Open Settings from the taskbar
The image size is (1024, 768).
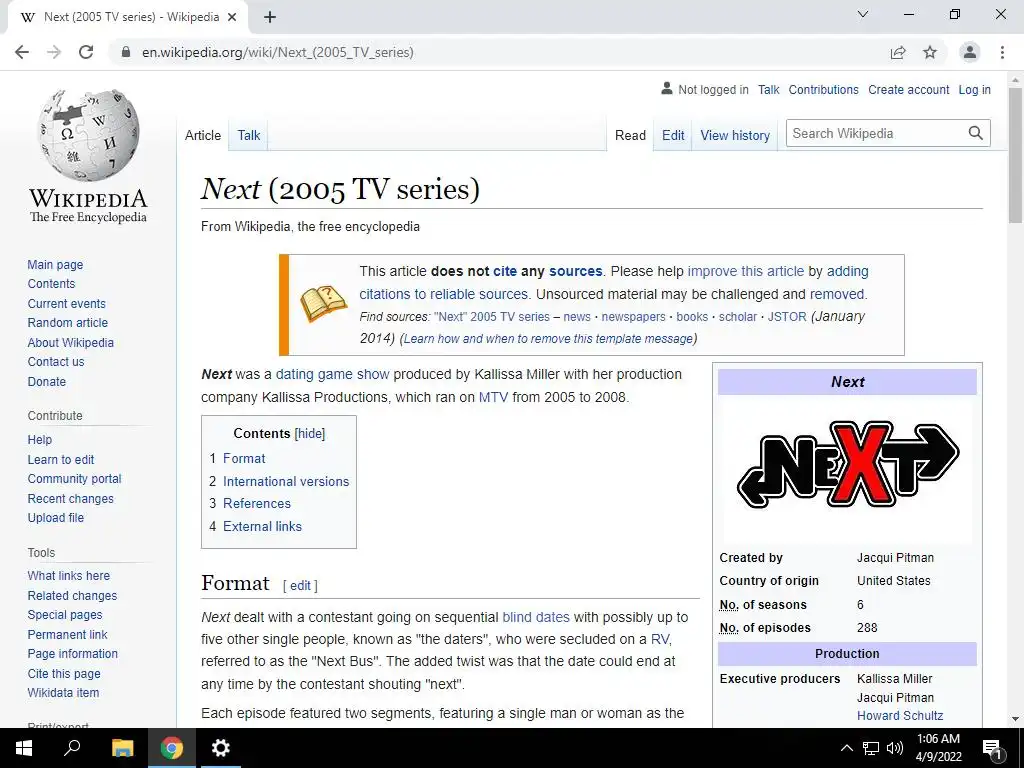(x=221, y=748)
